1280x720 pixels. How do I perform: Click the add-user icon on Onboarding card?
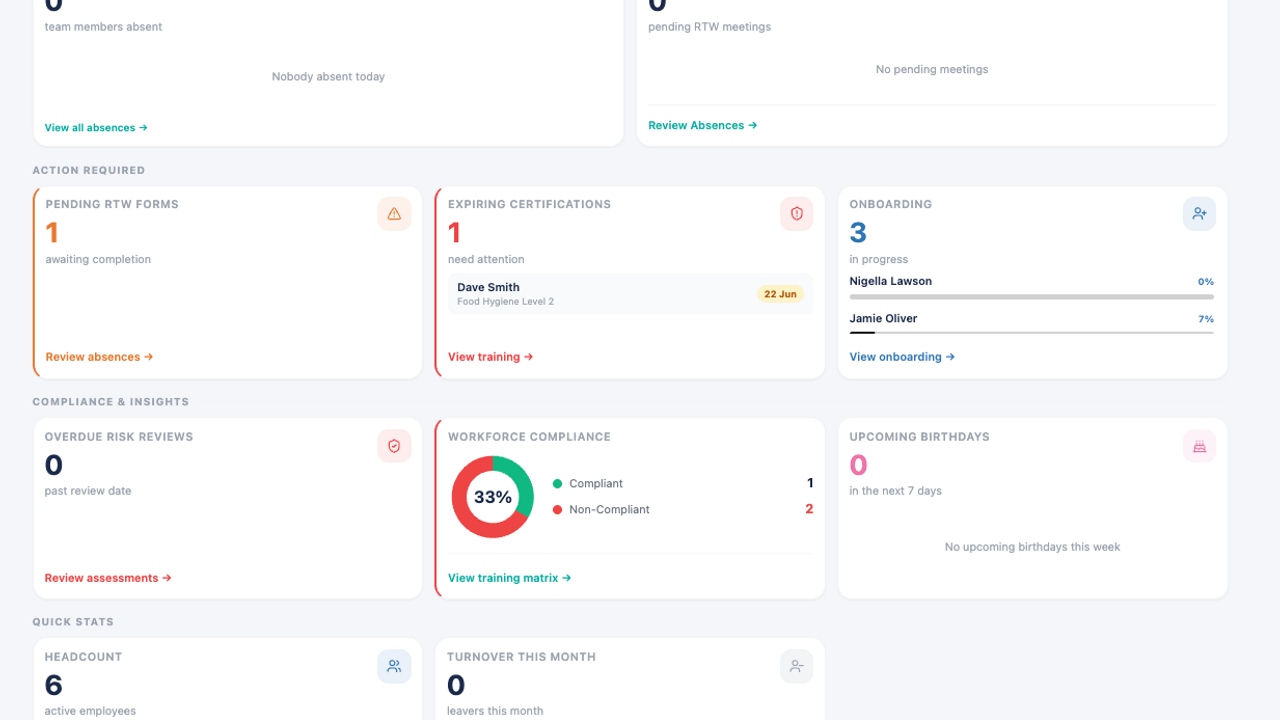pyautogui.click(x=1199, y=214)
